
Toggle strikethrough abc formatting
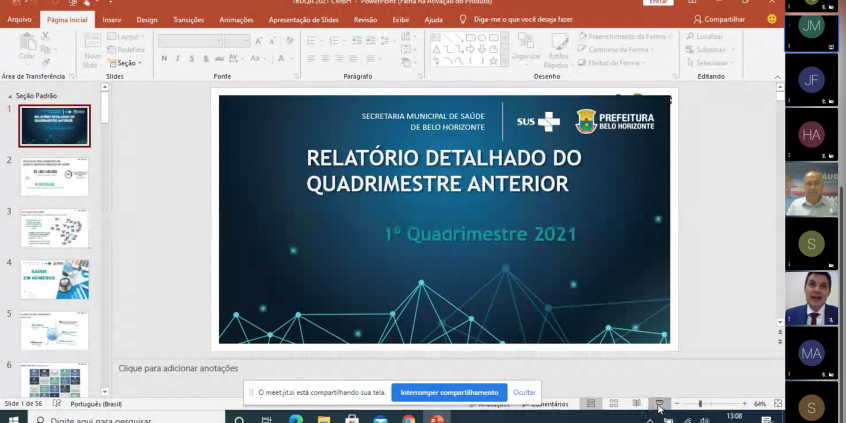coord(220,58)
